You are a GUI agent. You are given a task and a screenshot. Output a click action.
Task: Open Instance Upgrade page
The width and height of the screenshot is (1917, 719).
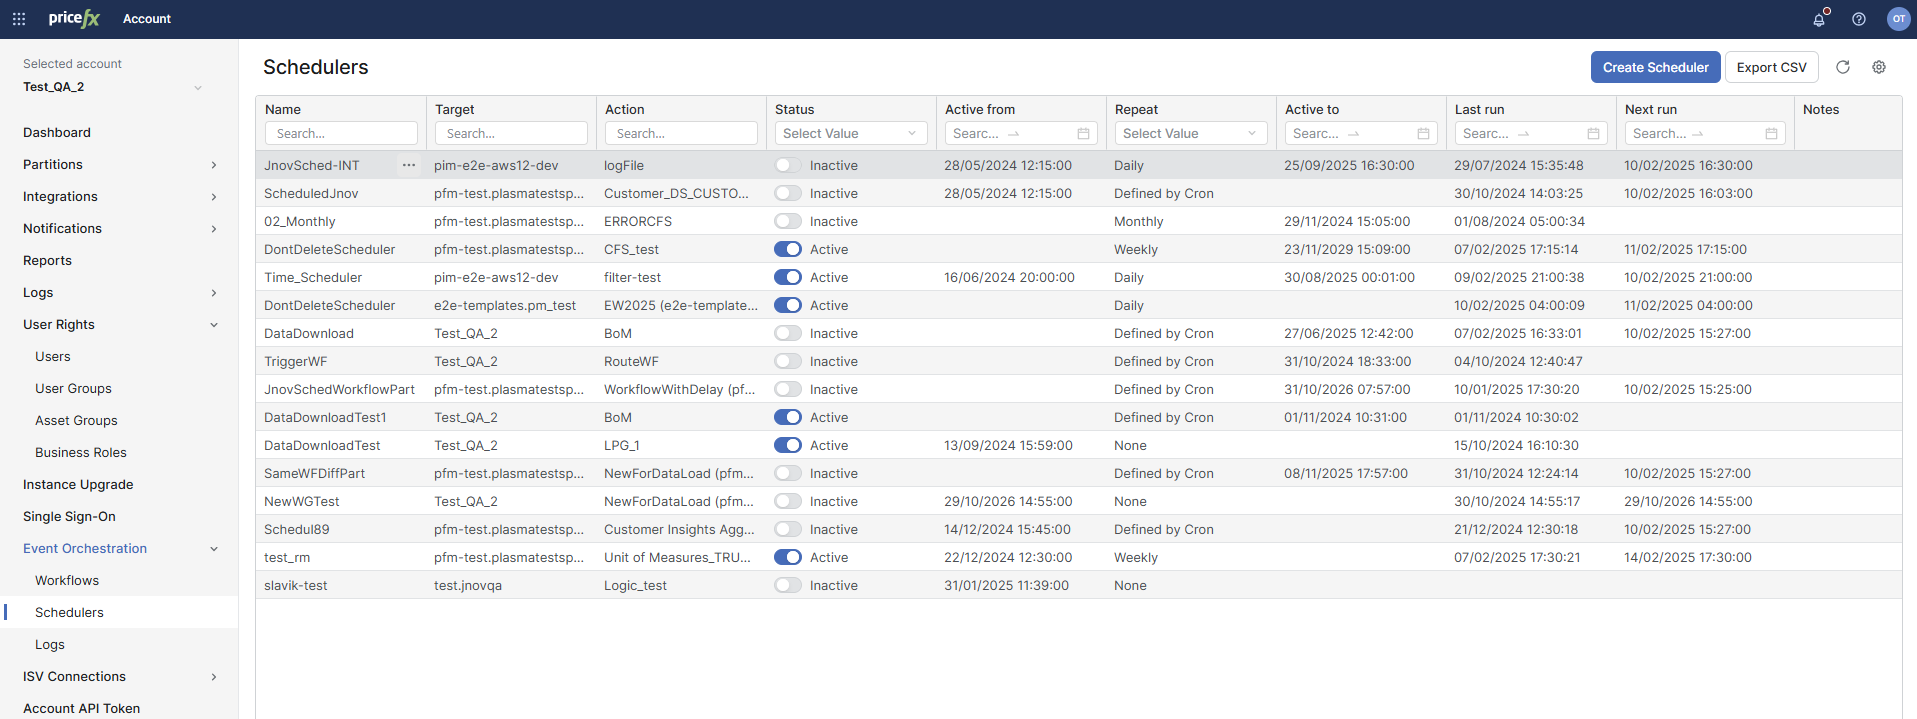(78, 484)
